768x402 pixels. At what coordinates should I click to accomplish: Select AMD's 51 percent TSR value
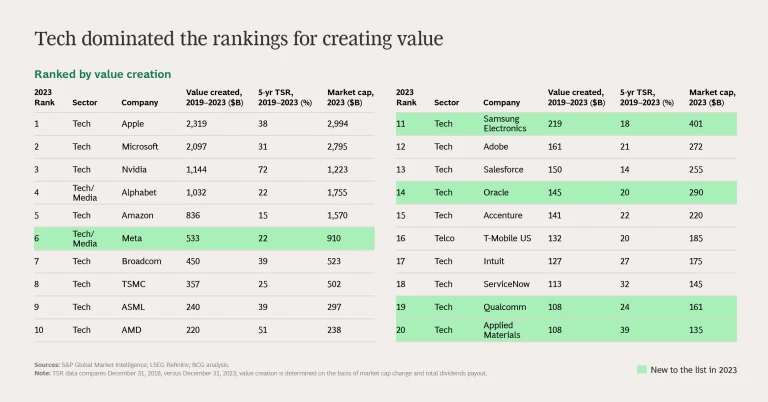click(263, 329)
